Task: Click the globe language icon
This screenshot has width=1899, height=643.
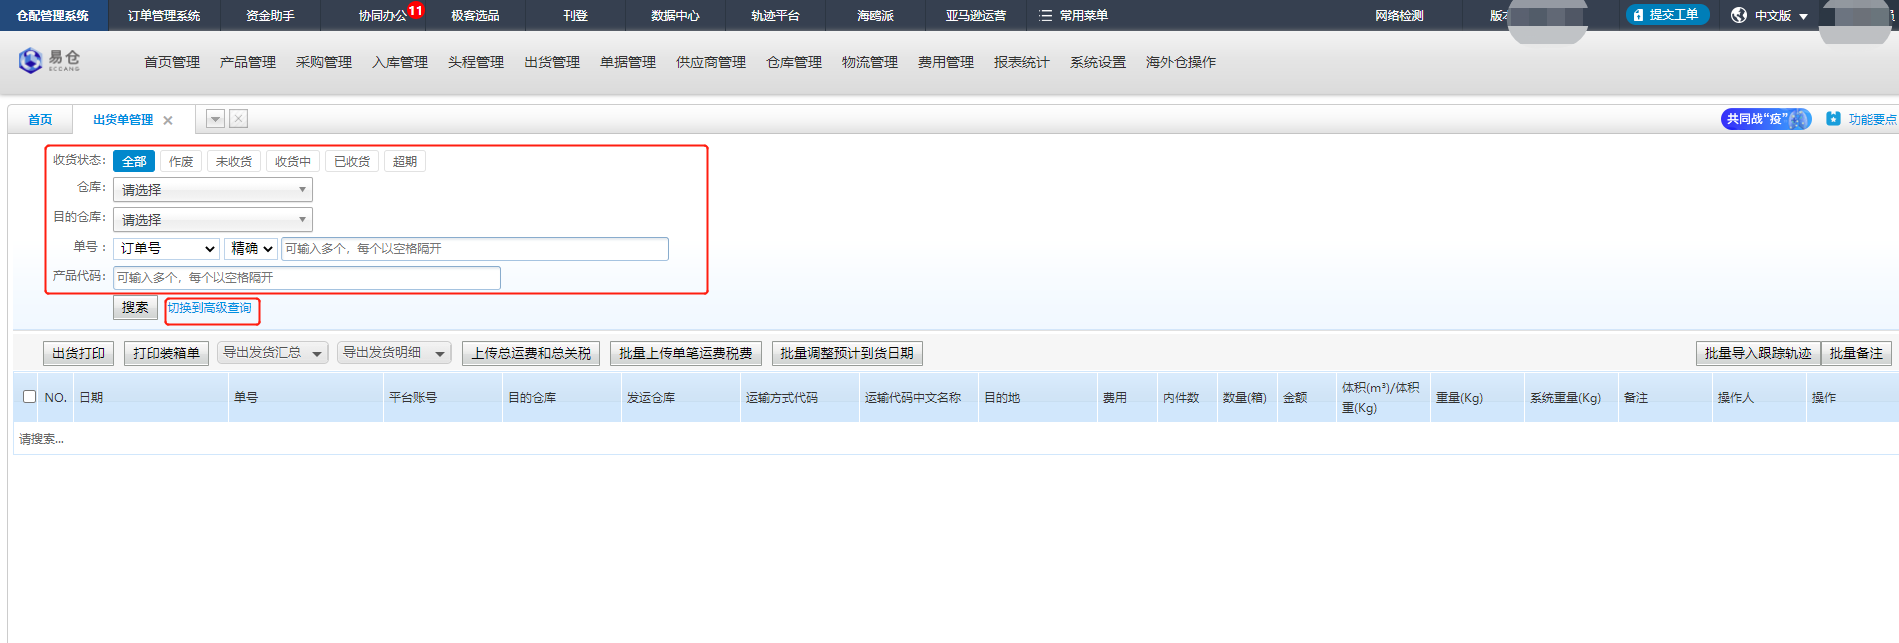Action: (1739, 16)
